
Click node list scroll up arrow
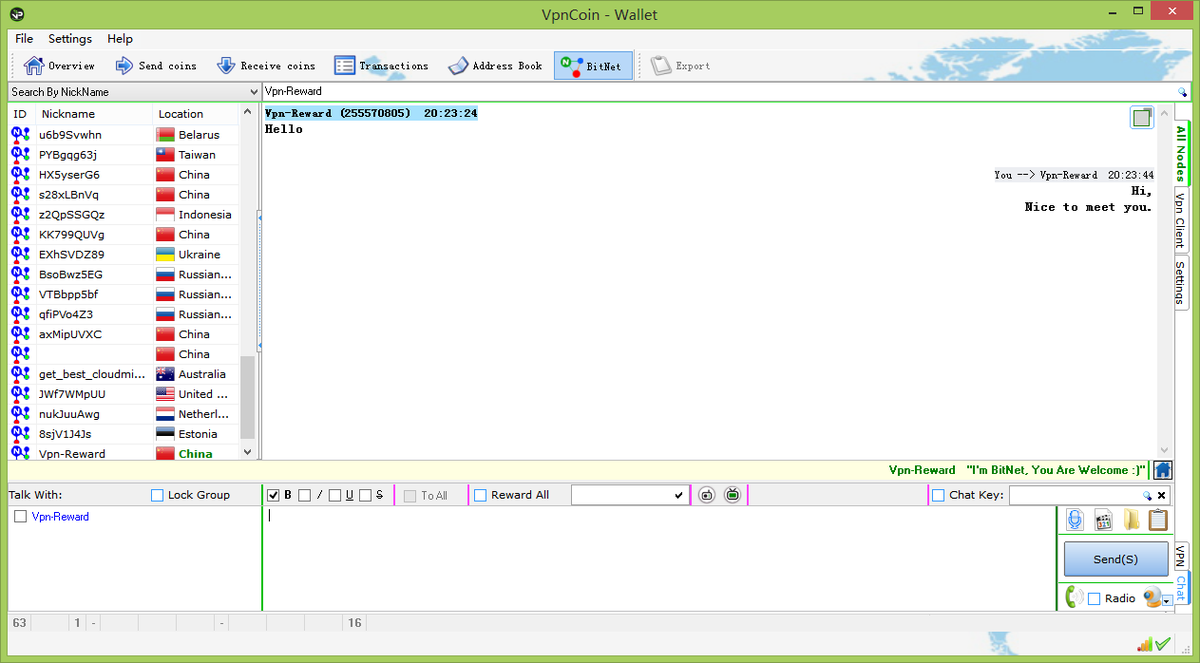[x=248, y=114]
